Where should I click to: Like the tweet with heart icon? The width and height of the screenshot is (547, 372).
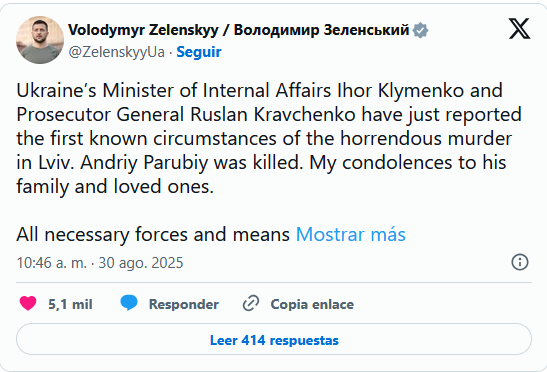[x=28, y=303]
